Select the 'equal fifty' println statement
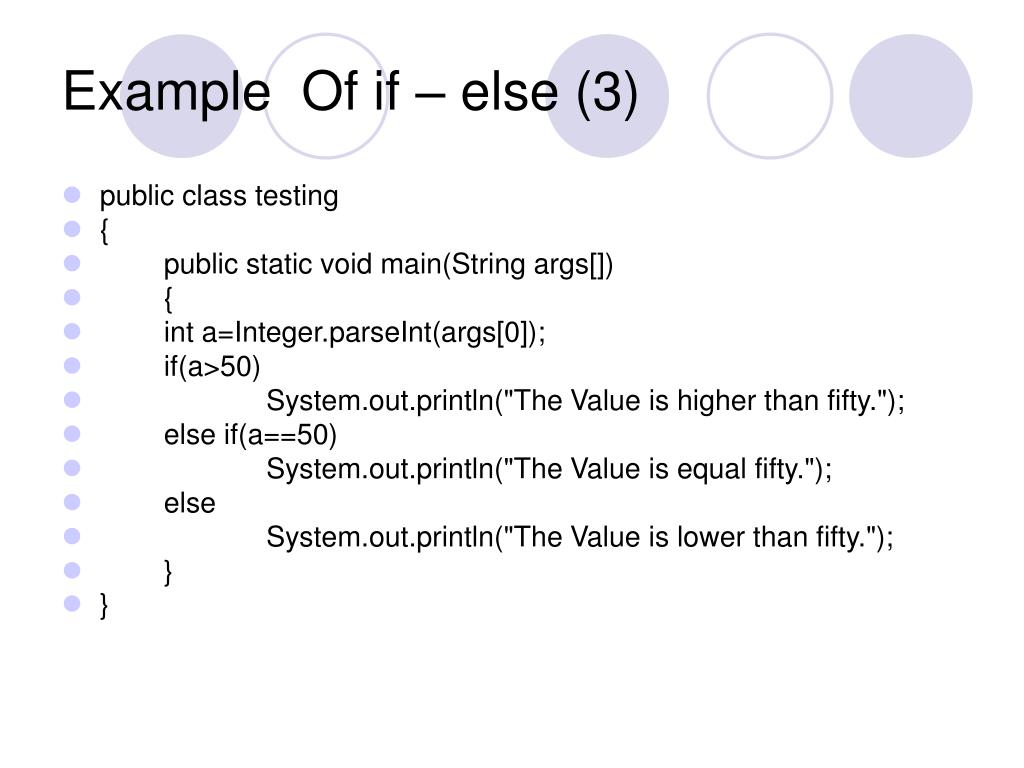This screenshot has height=768, width=1024. click(549, 469)
